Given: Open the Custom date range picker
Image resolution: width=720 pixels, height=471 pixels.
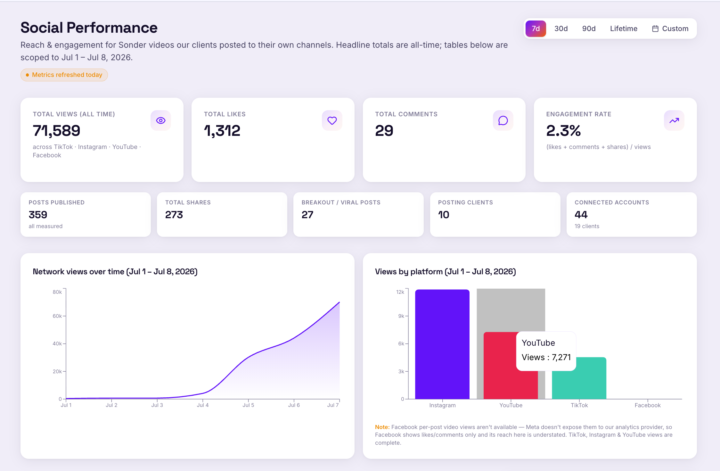Looking at the screenshot, I should [x=670, y=28].
